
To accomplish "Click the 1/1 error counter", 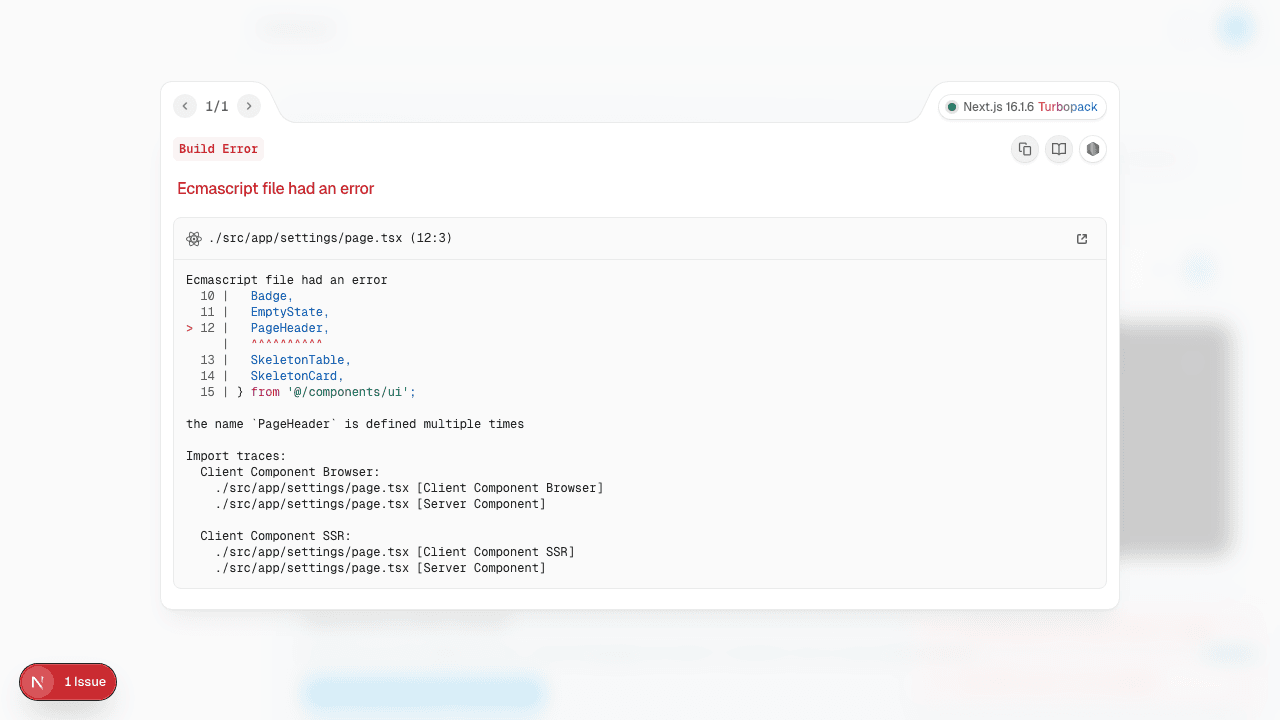I will [x=217, y=105].
